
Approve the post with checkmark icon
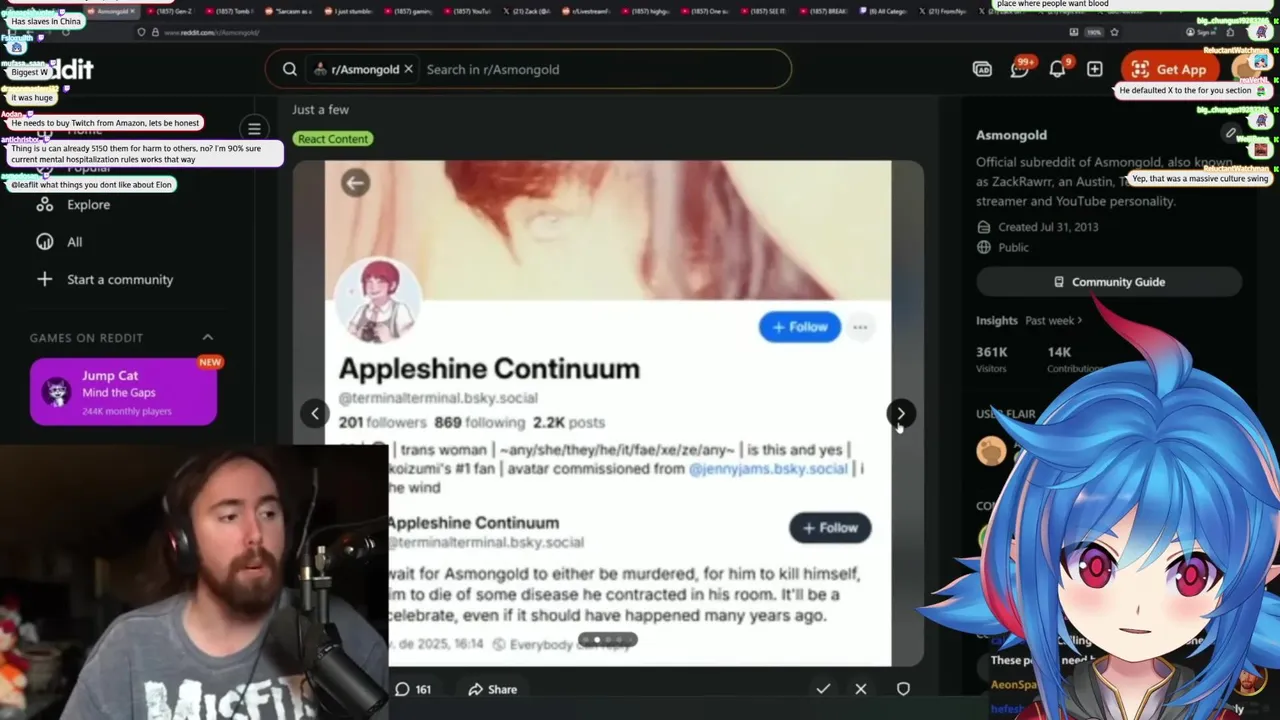coord(823,689)
